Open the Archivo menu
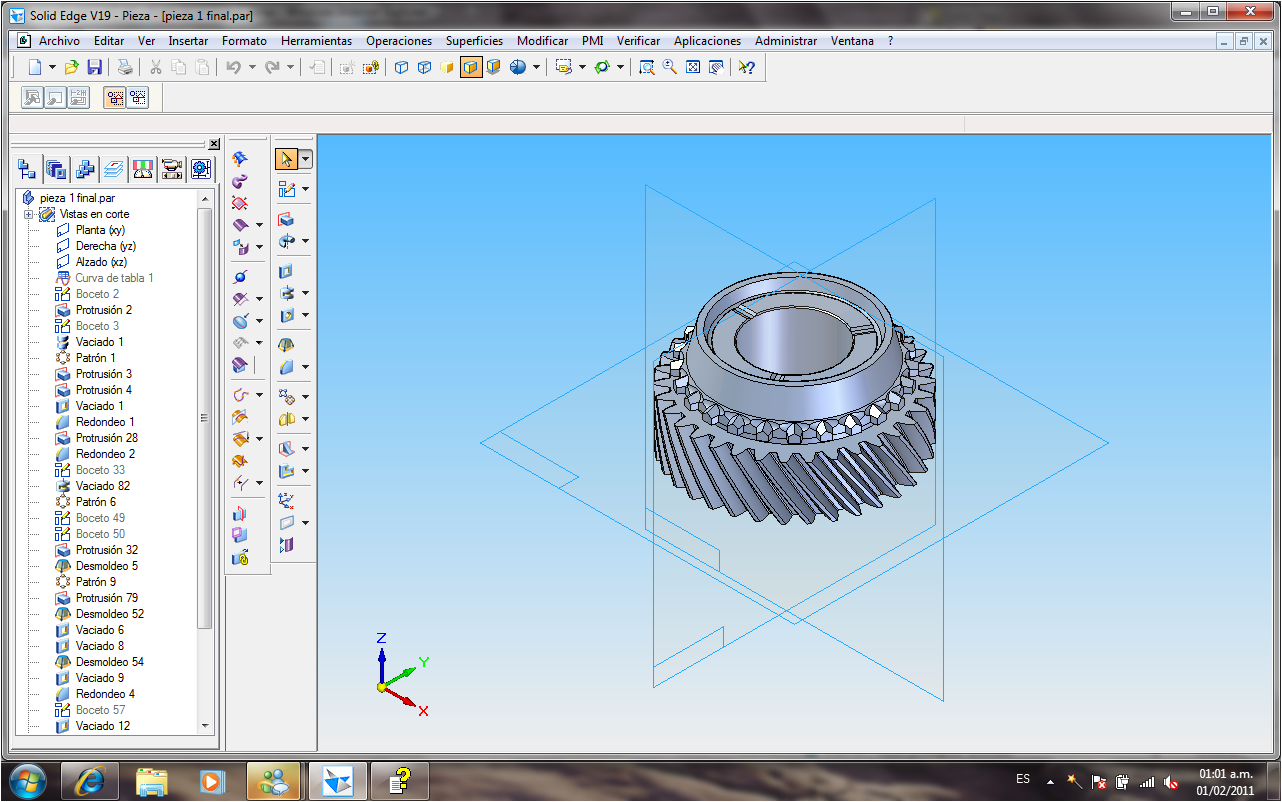Viewport: 1282px width, 802px height. [x=59, y=41]
